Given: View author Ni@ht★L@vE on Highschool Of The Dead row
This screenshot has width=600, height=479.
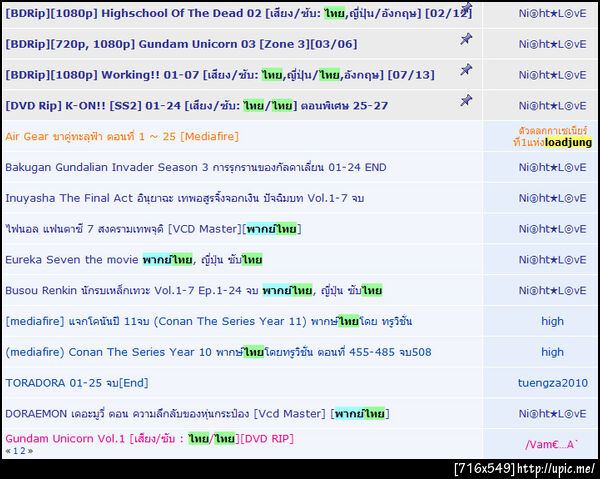Looking at the screenshot, I should tap(553, 13).
